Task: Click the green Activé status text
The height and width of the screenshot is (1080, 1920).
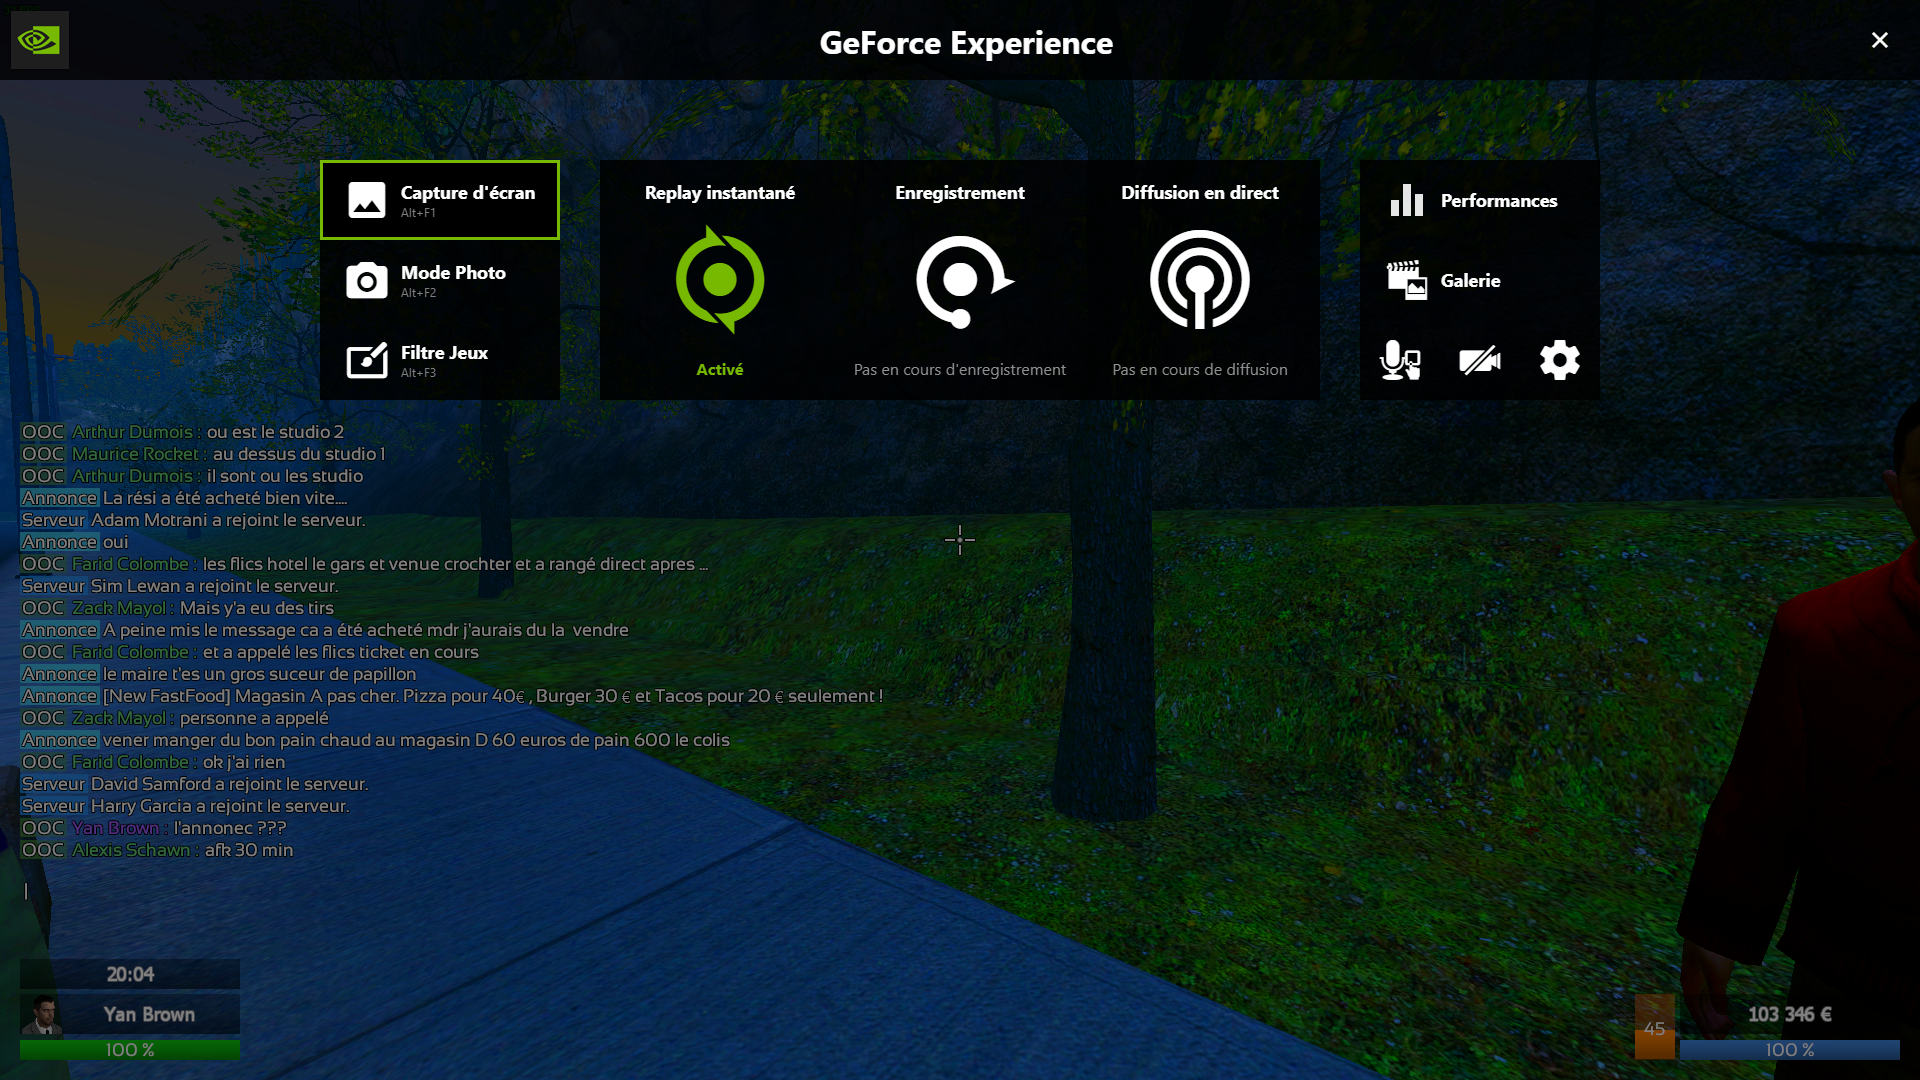Action: [x=720, y=369]
